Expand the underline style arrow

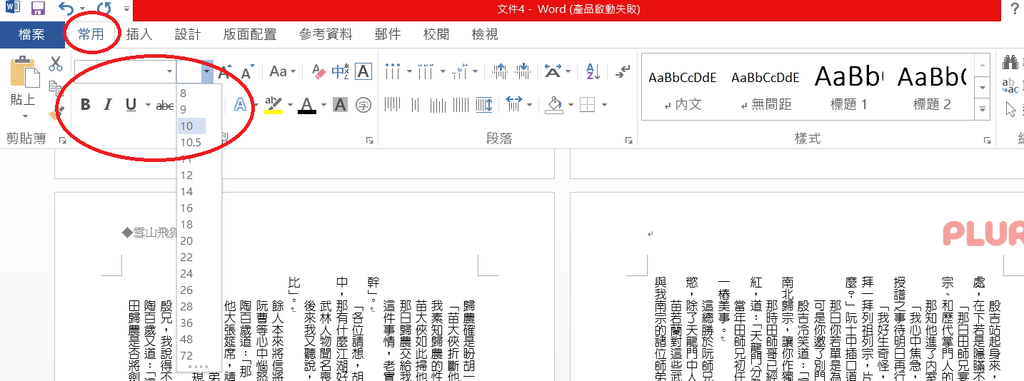click(x=148, y=105)
